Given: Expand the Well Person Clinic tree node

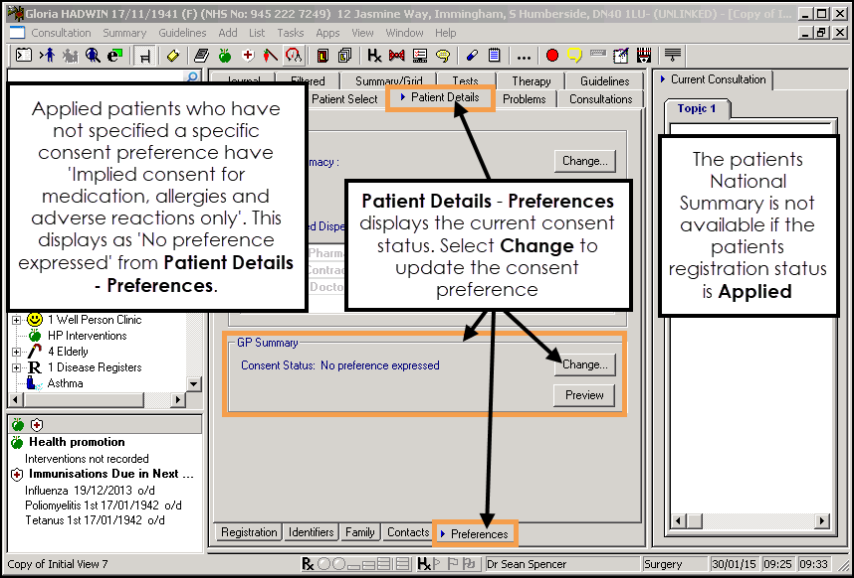Looking at the screenshot, I should (16, 320).
